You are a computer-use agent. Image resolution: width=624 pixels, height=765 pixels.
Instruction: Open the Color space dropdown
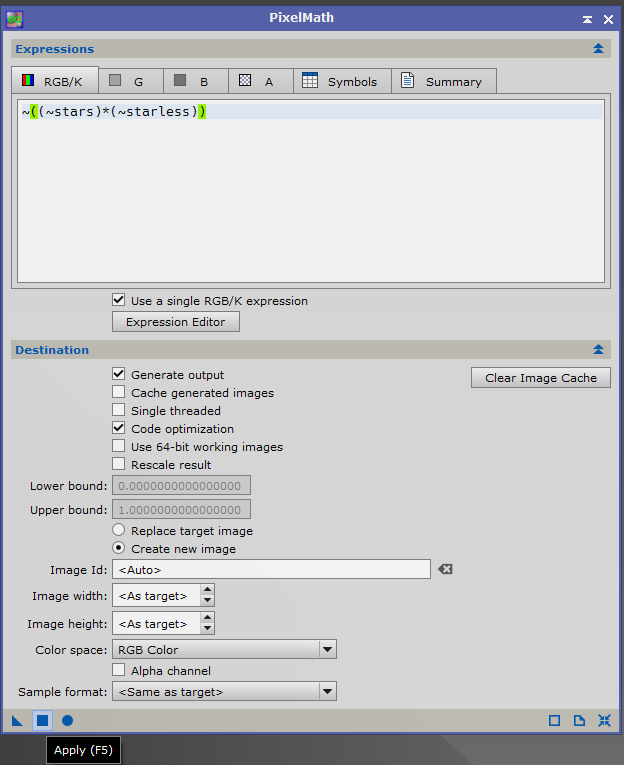click(224, 650)
